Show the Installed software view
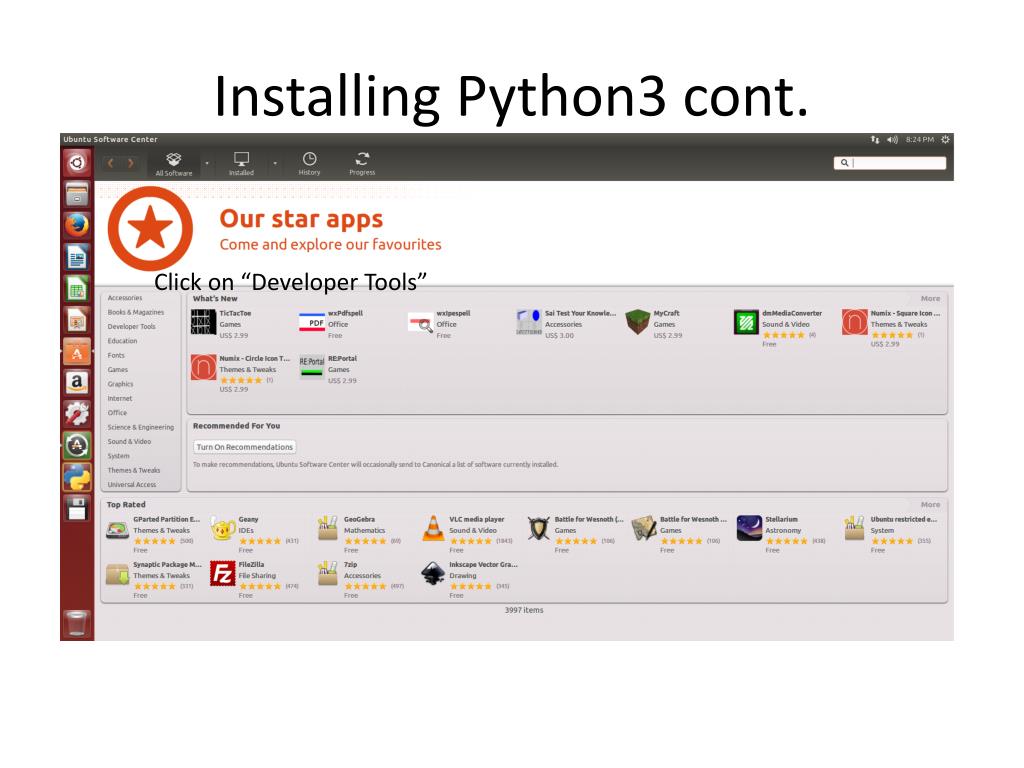 (x=241, y=164)
